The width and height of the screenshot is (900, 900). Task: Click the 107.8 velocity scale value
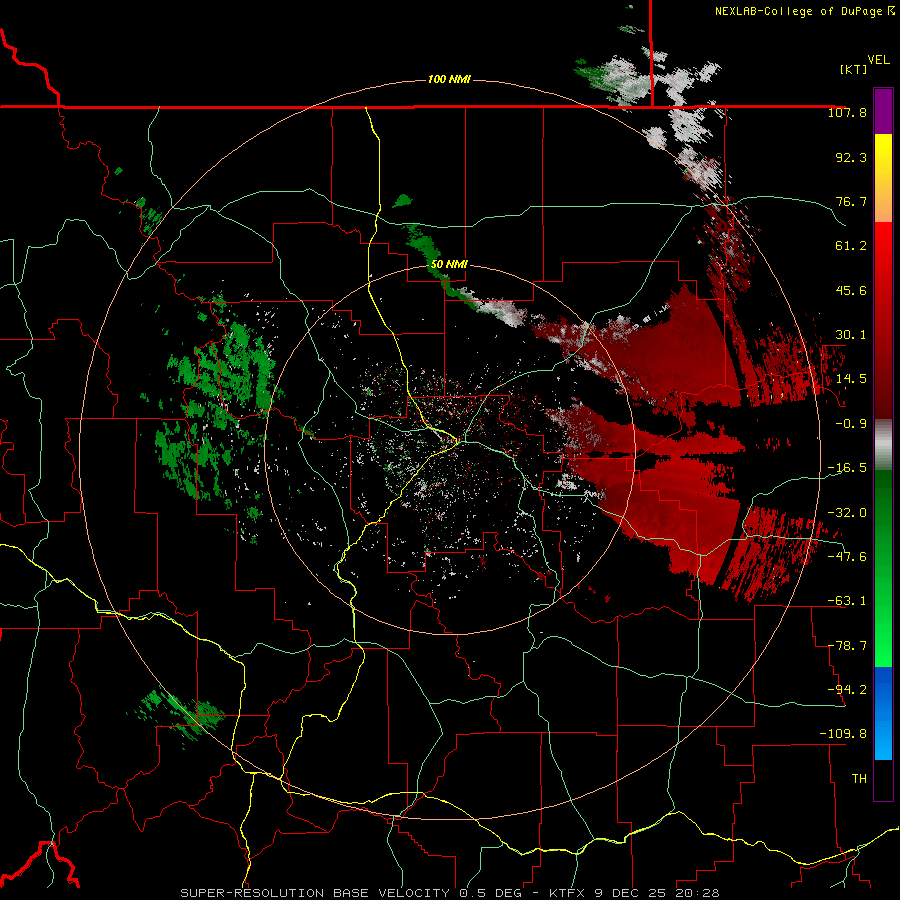(x=847, y=112)
